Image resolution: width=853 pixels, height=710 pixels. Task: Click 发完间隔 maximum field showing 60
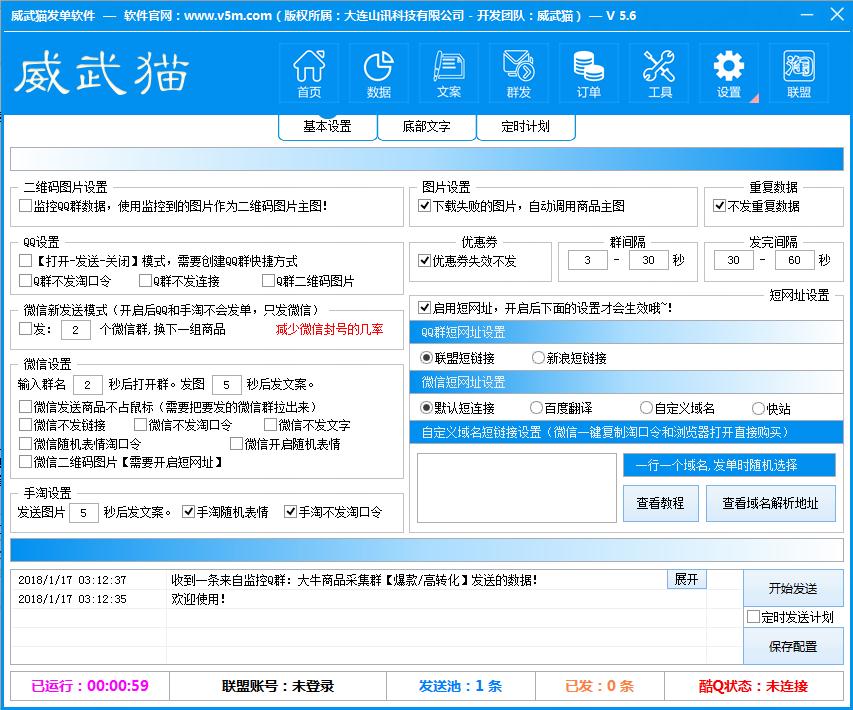coord(794,260)
